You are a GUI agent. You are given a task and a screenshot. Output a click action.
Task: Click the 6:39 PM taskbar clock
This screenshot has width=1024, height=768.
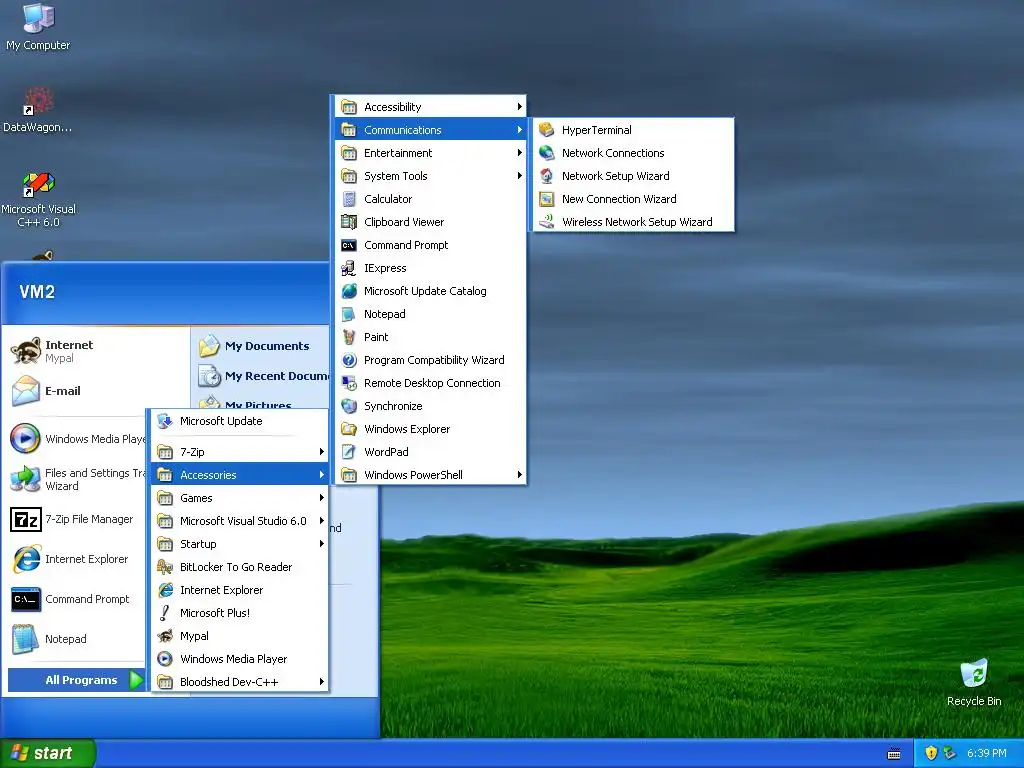click(x=987, y=753)
